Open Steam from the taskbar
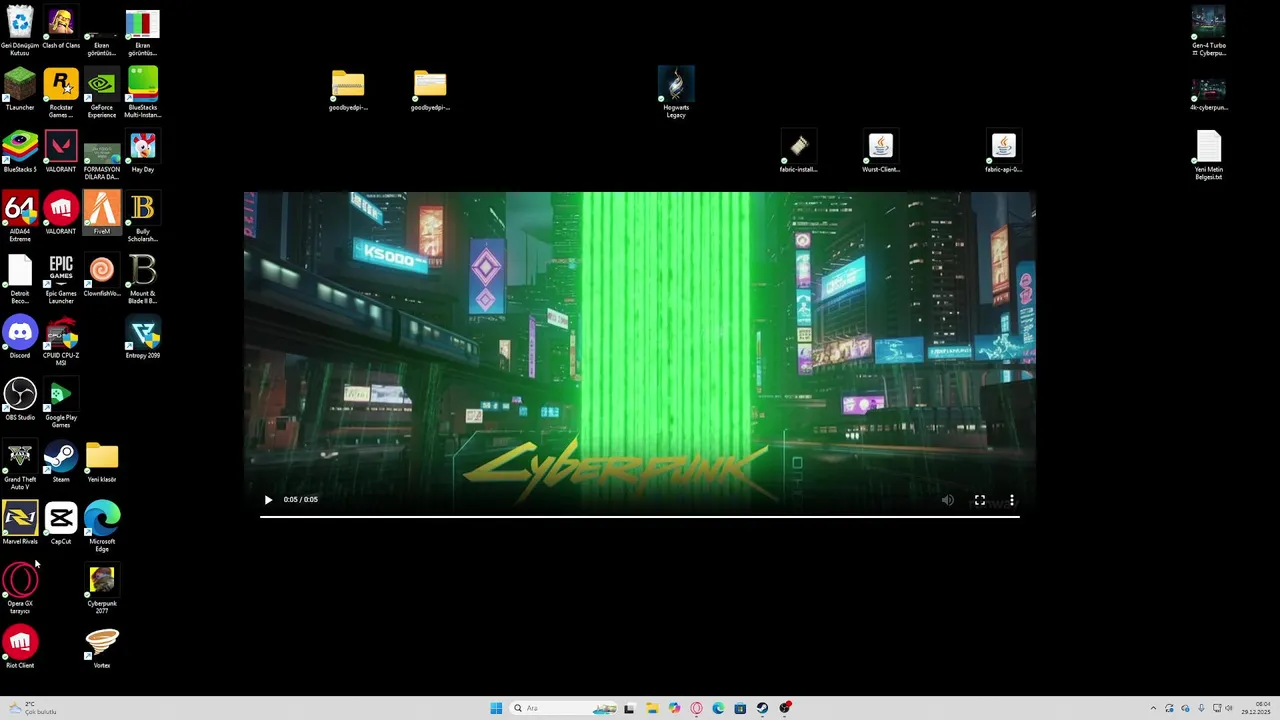Viewport: 1280px width, 720px height. point(762,708)
